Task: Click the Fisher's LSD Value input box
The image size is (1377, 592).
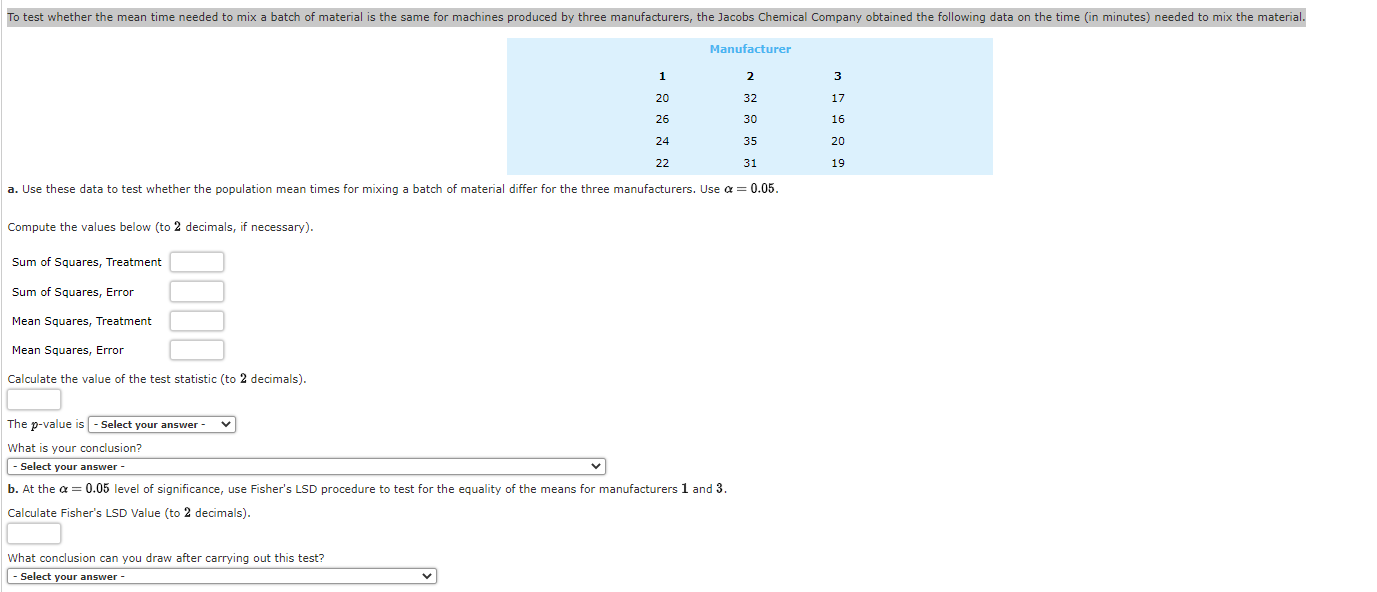Action: pyautogui.click(x=33, y=533)
